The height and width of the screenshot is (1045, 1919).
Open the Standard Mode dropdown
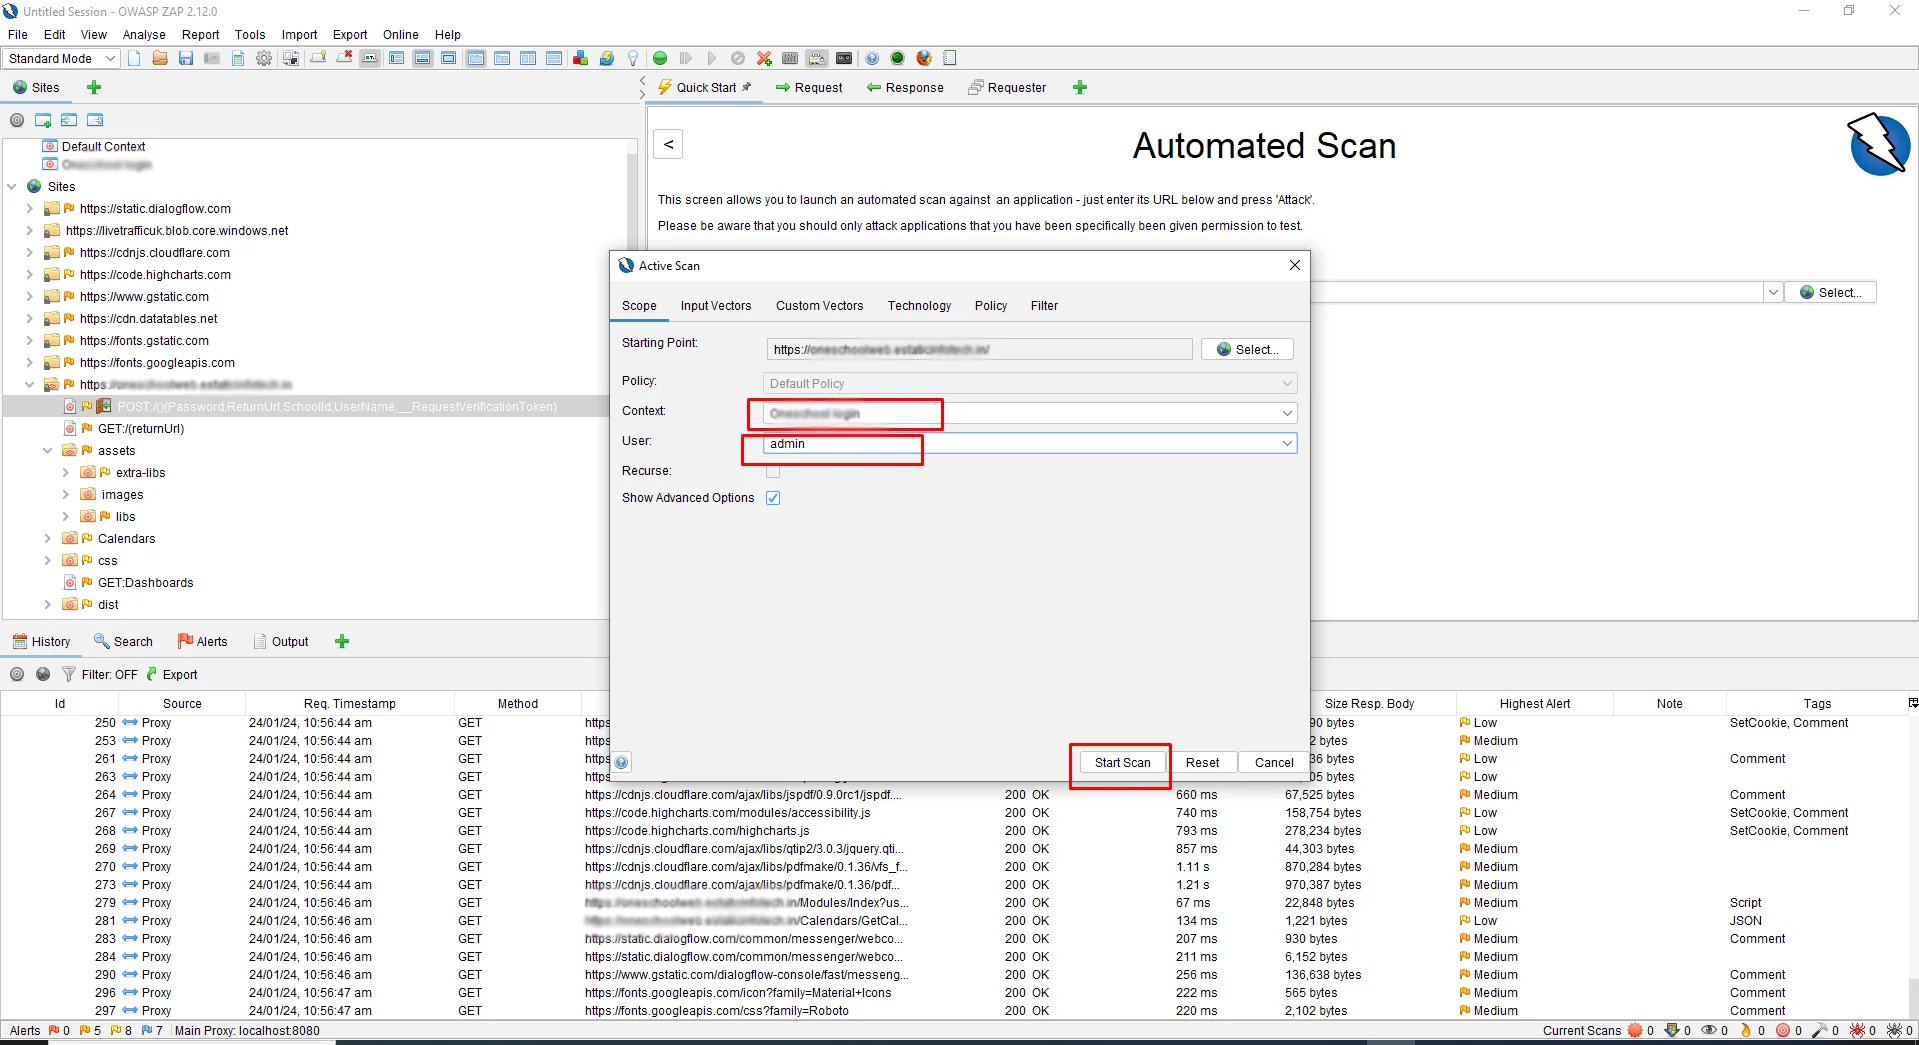[61, 58]
